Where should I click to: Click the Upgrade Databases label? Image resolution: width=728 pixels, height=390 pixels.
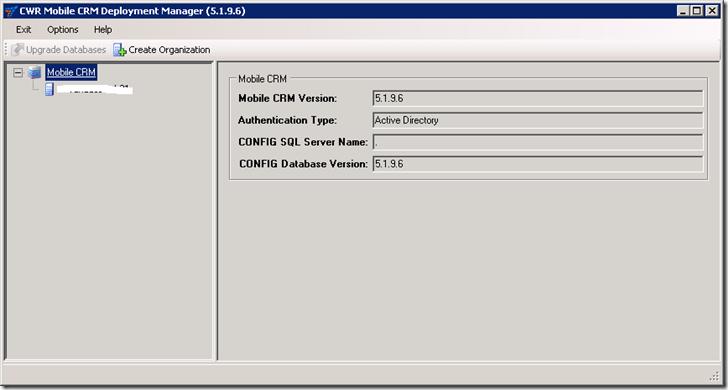coord(66,50)
